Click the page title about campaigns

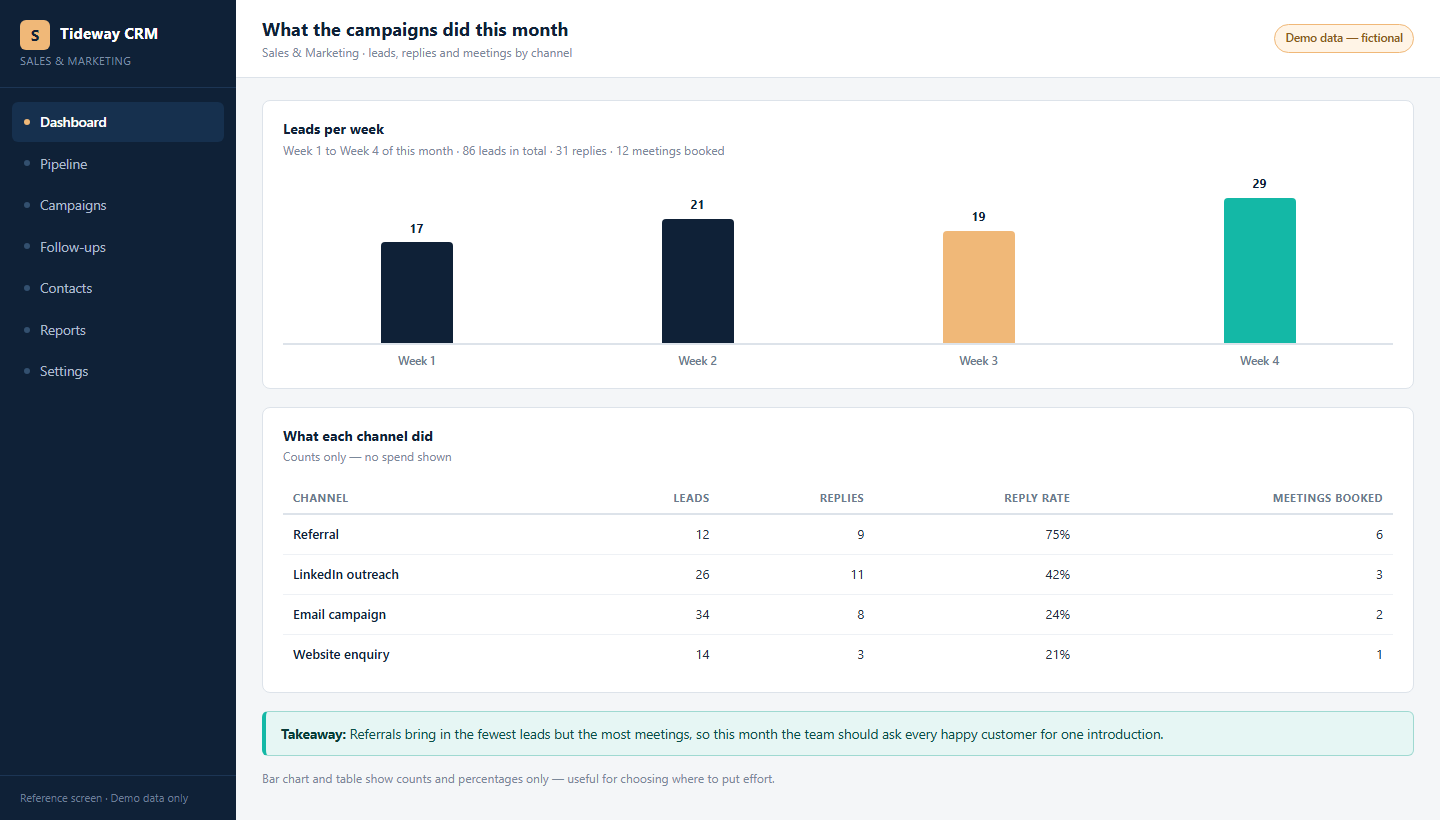415,30
